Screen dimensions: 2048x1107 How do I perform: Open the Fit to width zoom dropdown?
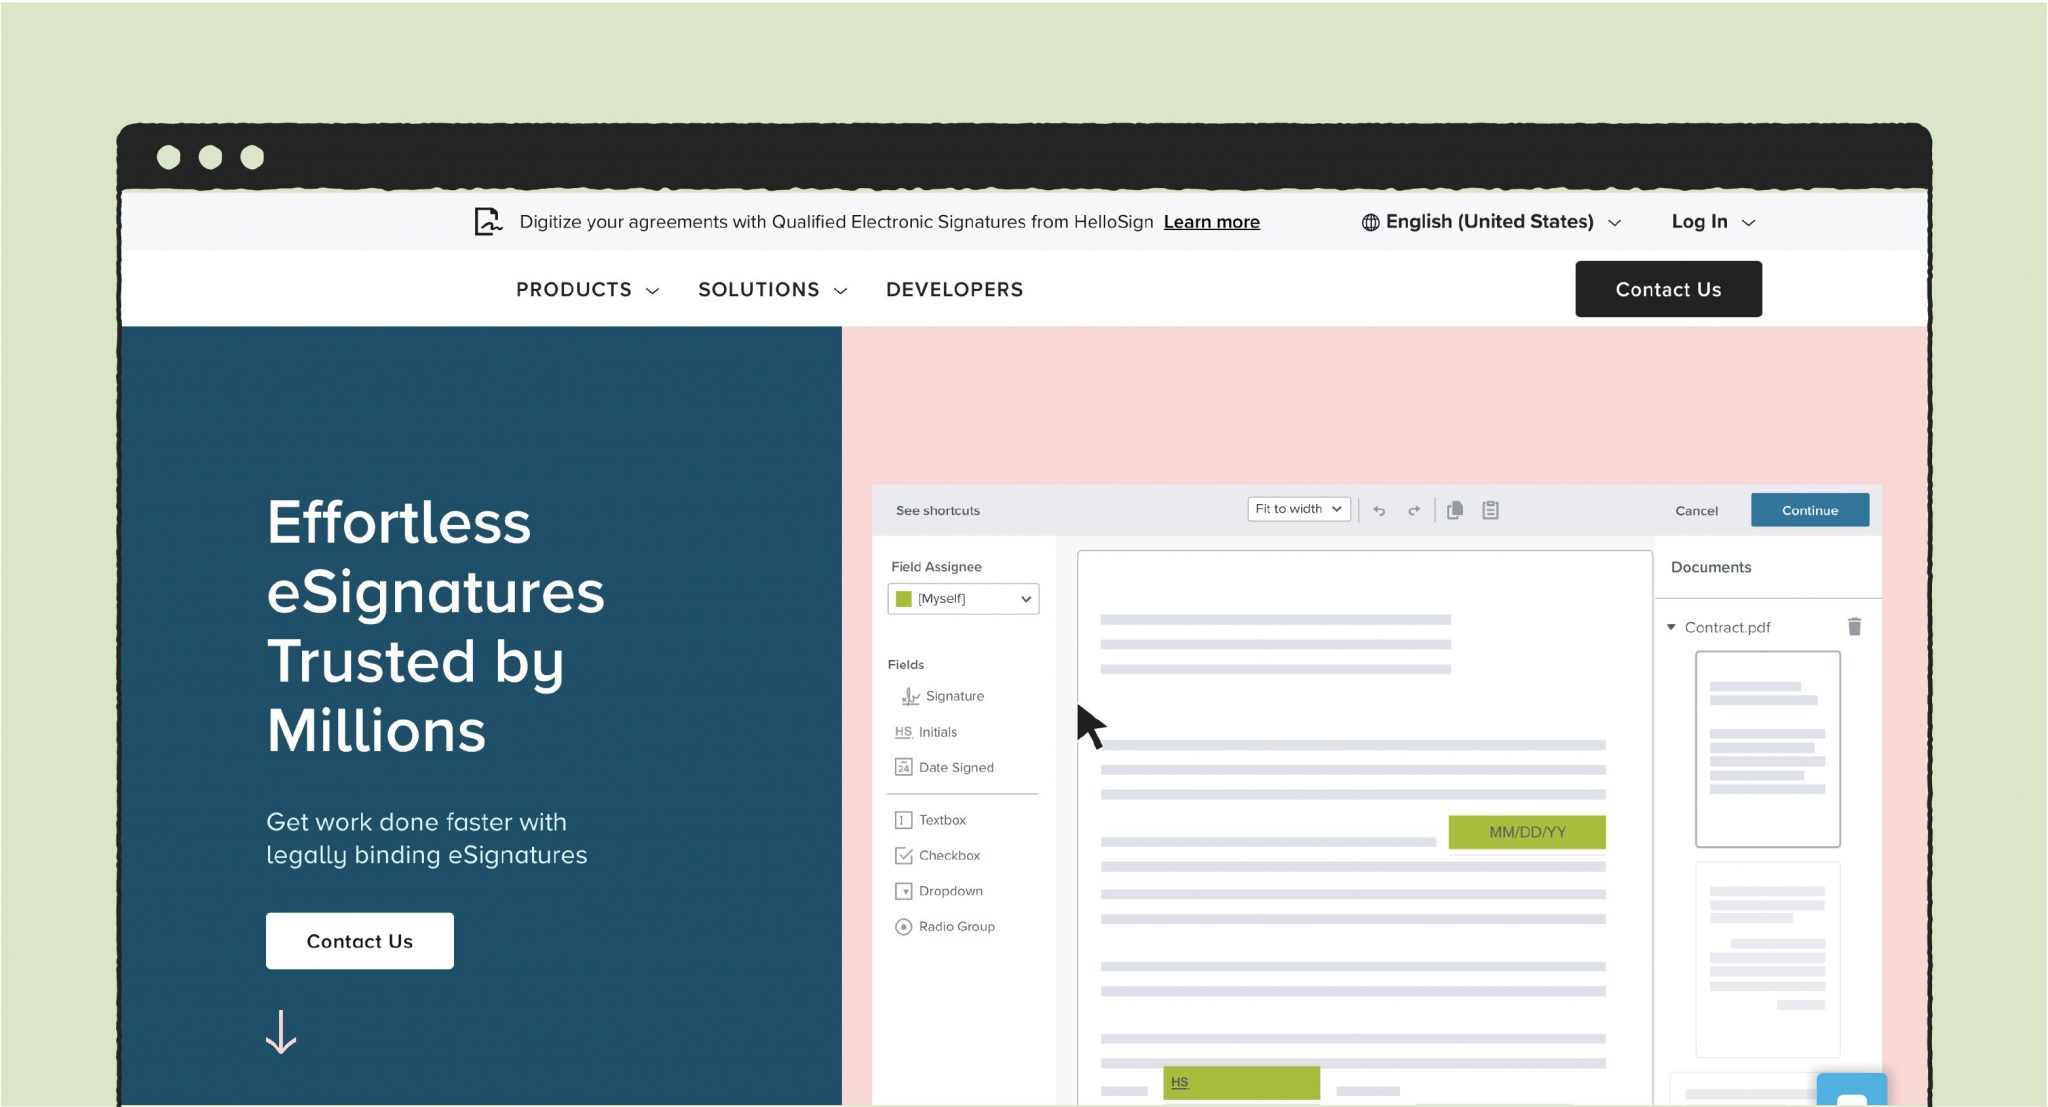point(1297,508)
